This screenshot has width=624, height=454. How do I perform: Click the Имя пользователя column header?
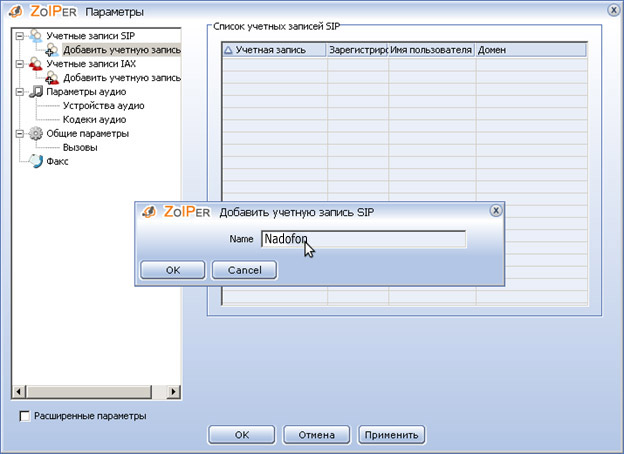(x=431, y=50)
